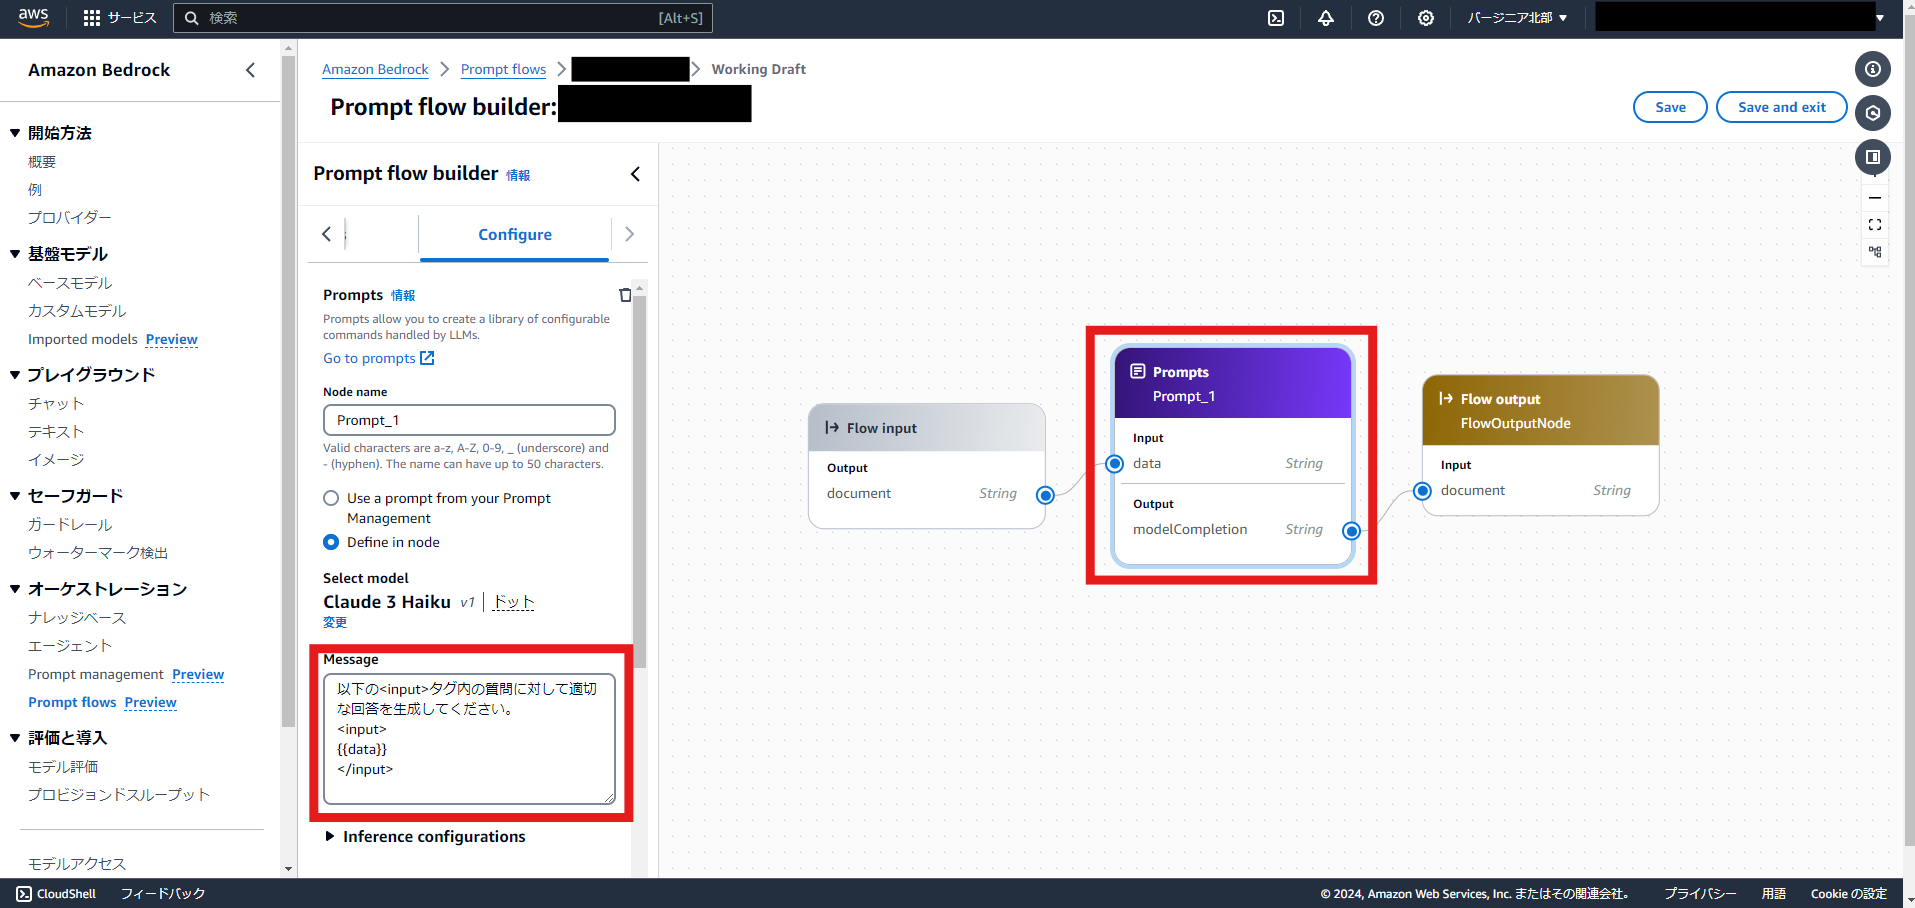Image resolution: width=1915 pixels, height=908 pixels.
Task: Click the Flow input node arrow icon
Action: [x=832, y=427]
